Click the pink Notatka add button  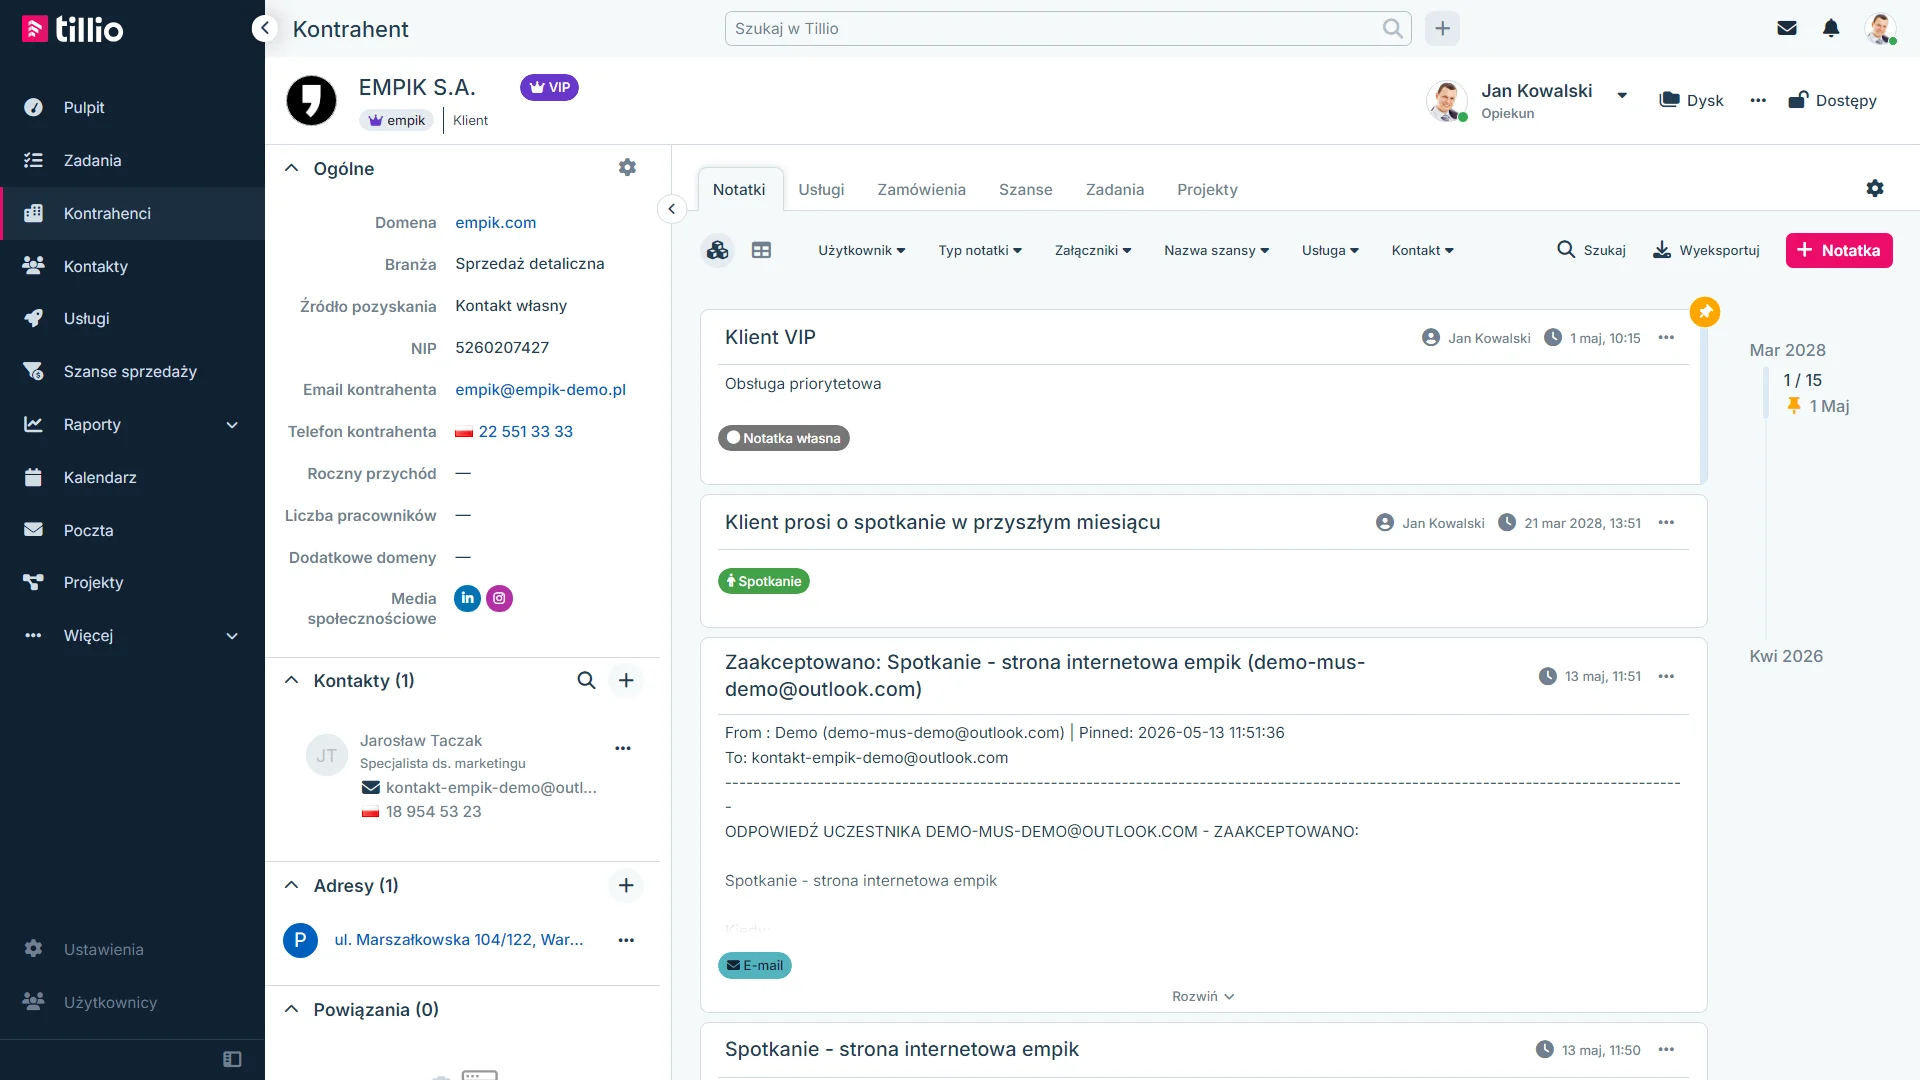click(1838, 250)
